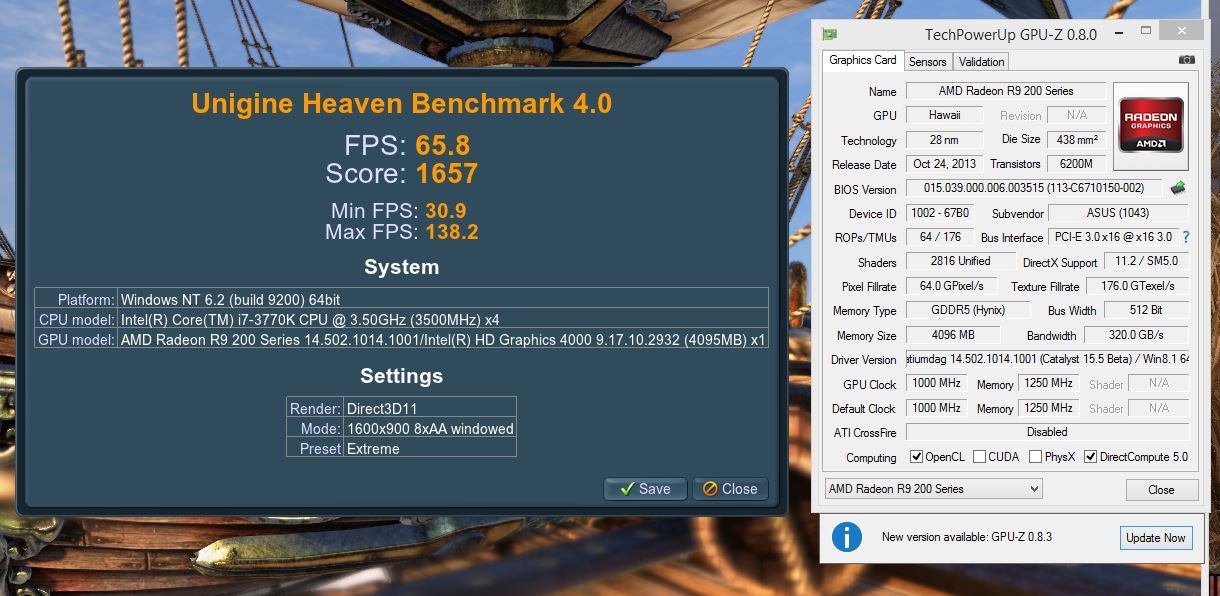Click the GPU model row in Heaven results
Viewport: 1220px width, 596px height.
point(401,339)
